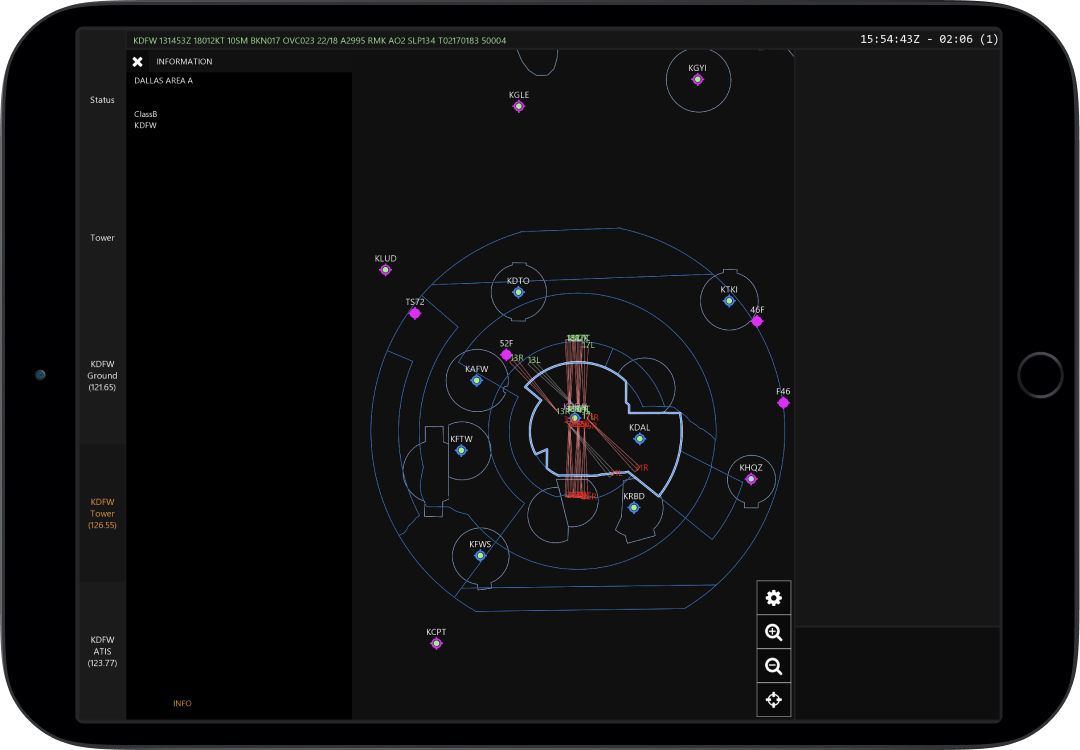1080x750 pixels.
Task: Close the INFORMATION panel with the X
Action: [137, 61]
